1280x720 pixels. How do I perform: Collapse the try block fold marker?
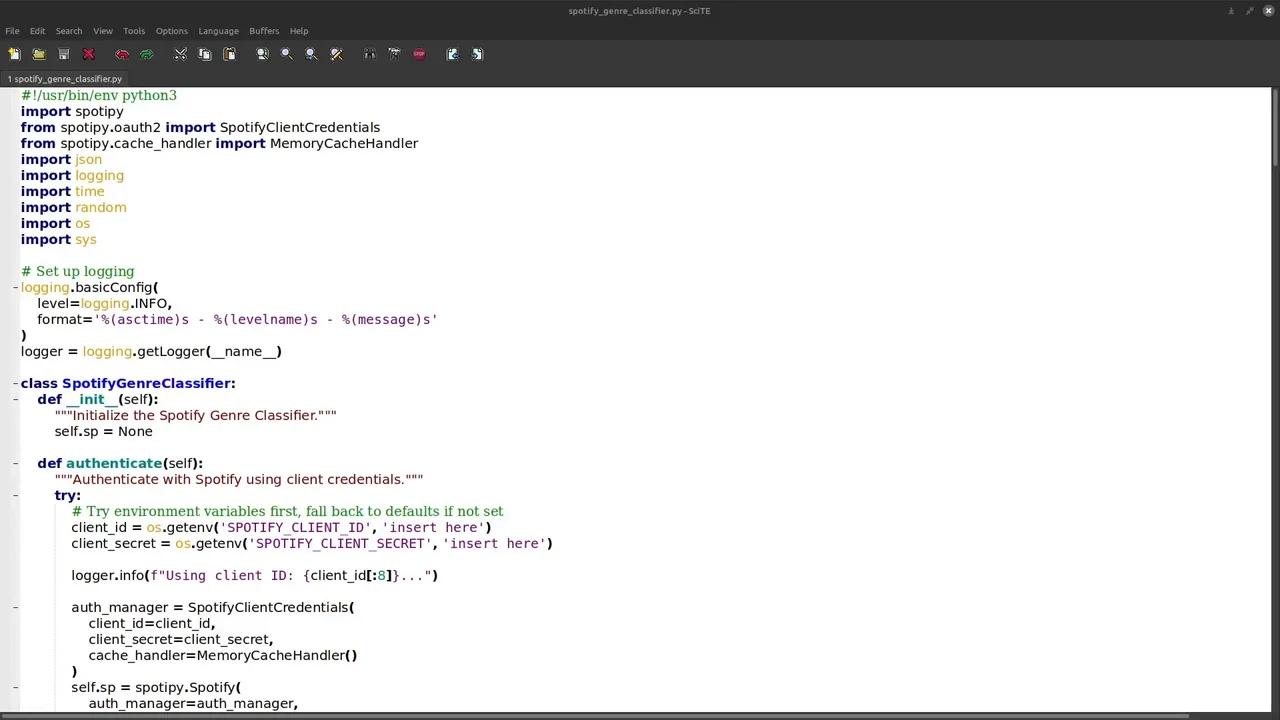tap(16, 496)
